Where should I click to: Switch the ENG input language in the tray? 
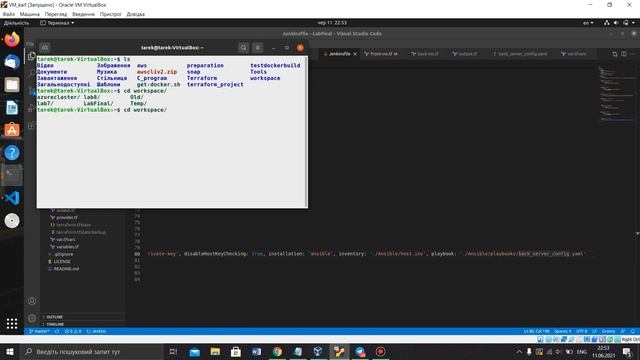point(582,351)
